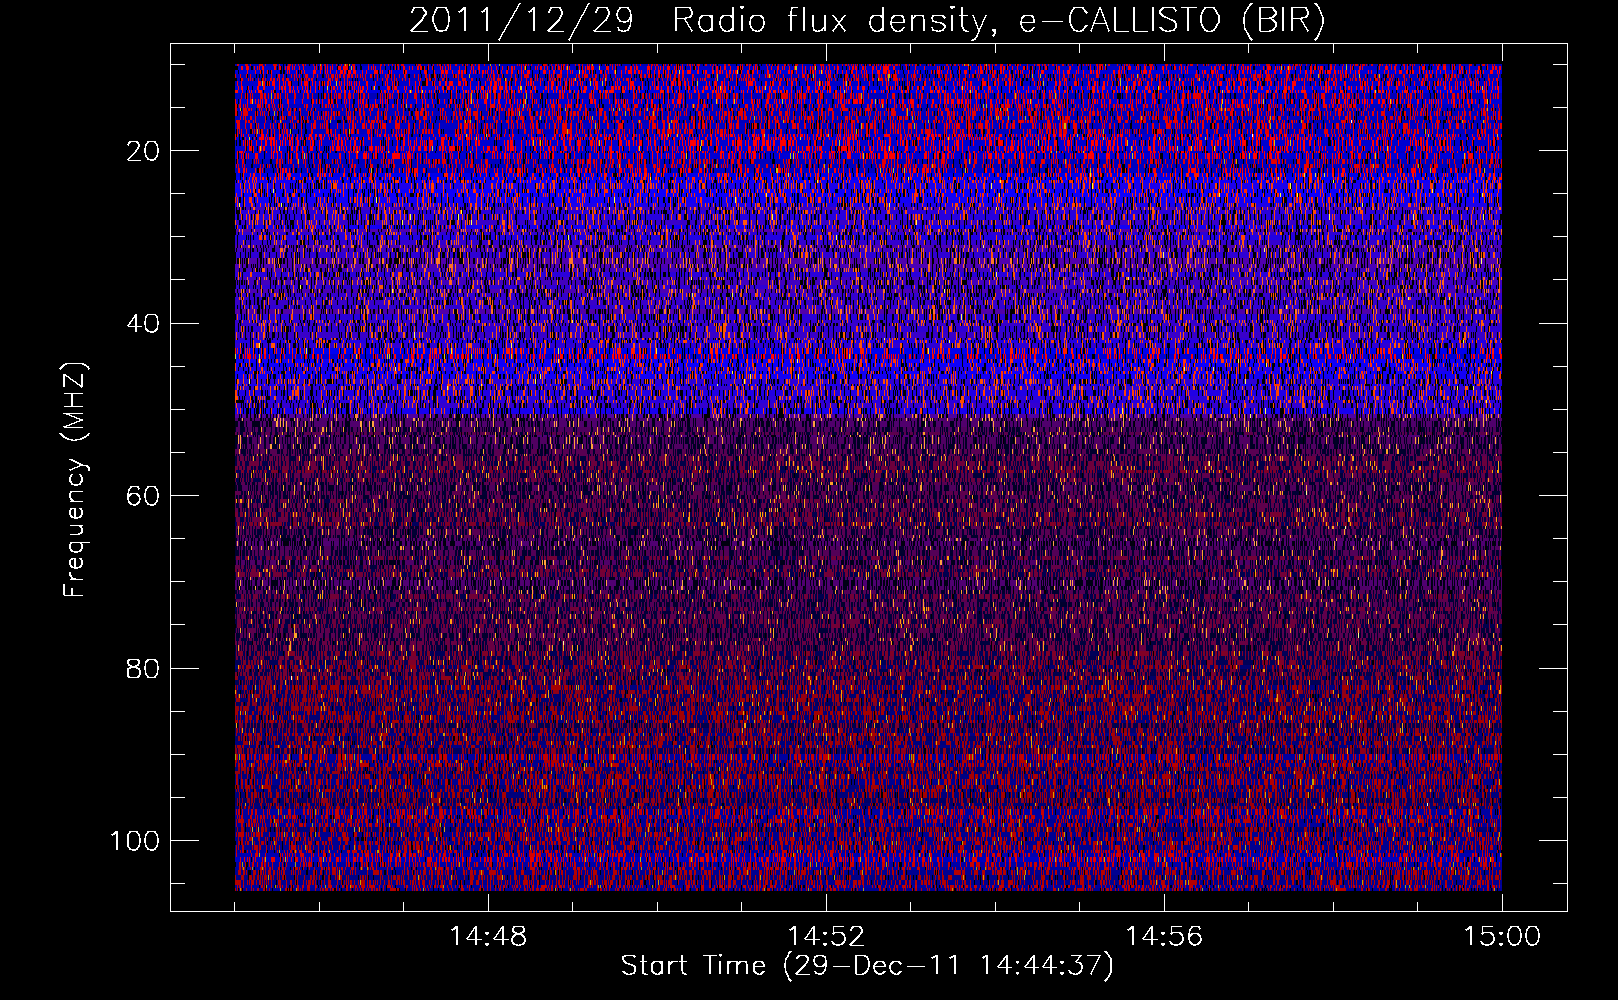Click the 40 frequency tick label

144,324
